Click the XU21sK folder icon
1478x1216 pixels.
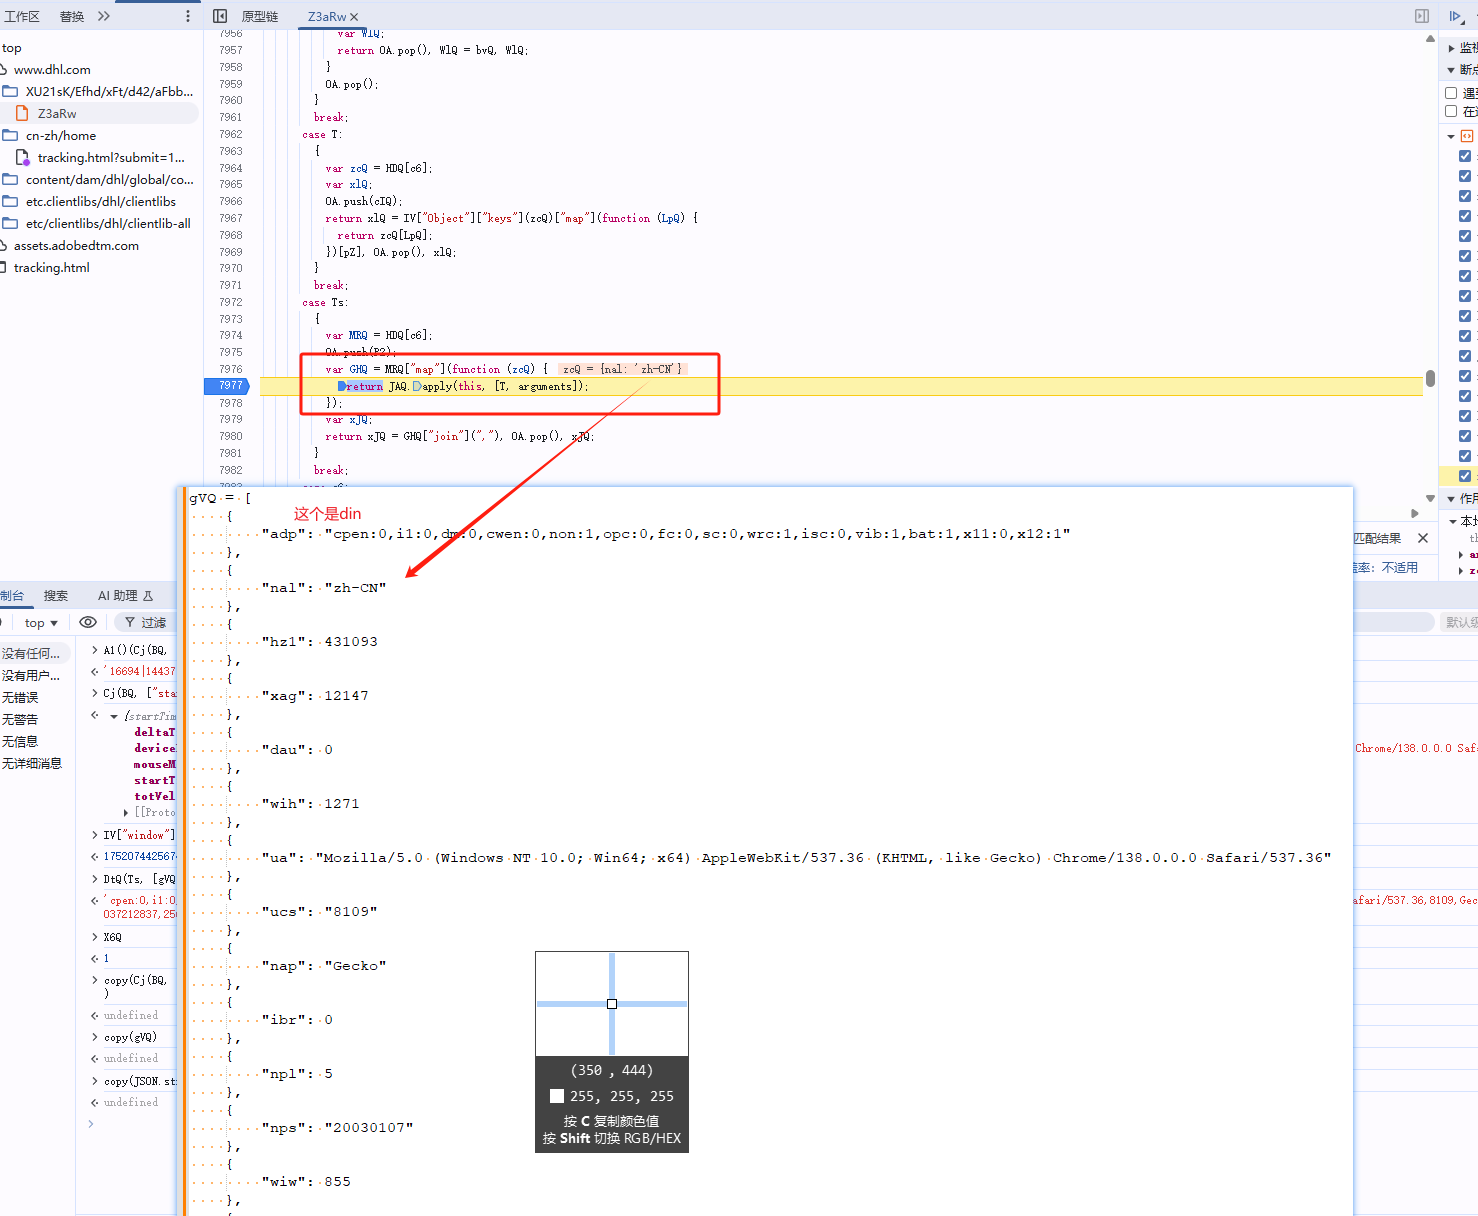(x=10, y=91)
